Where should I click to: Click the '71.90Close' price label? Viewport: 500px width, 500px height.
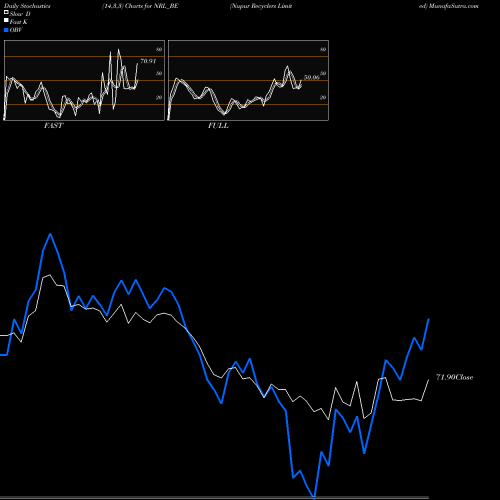coord(455,377)
